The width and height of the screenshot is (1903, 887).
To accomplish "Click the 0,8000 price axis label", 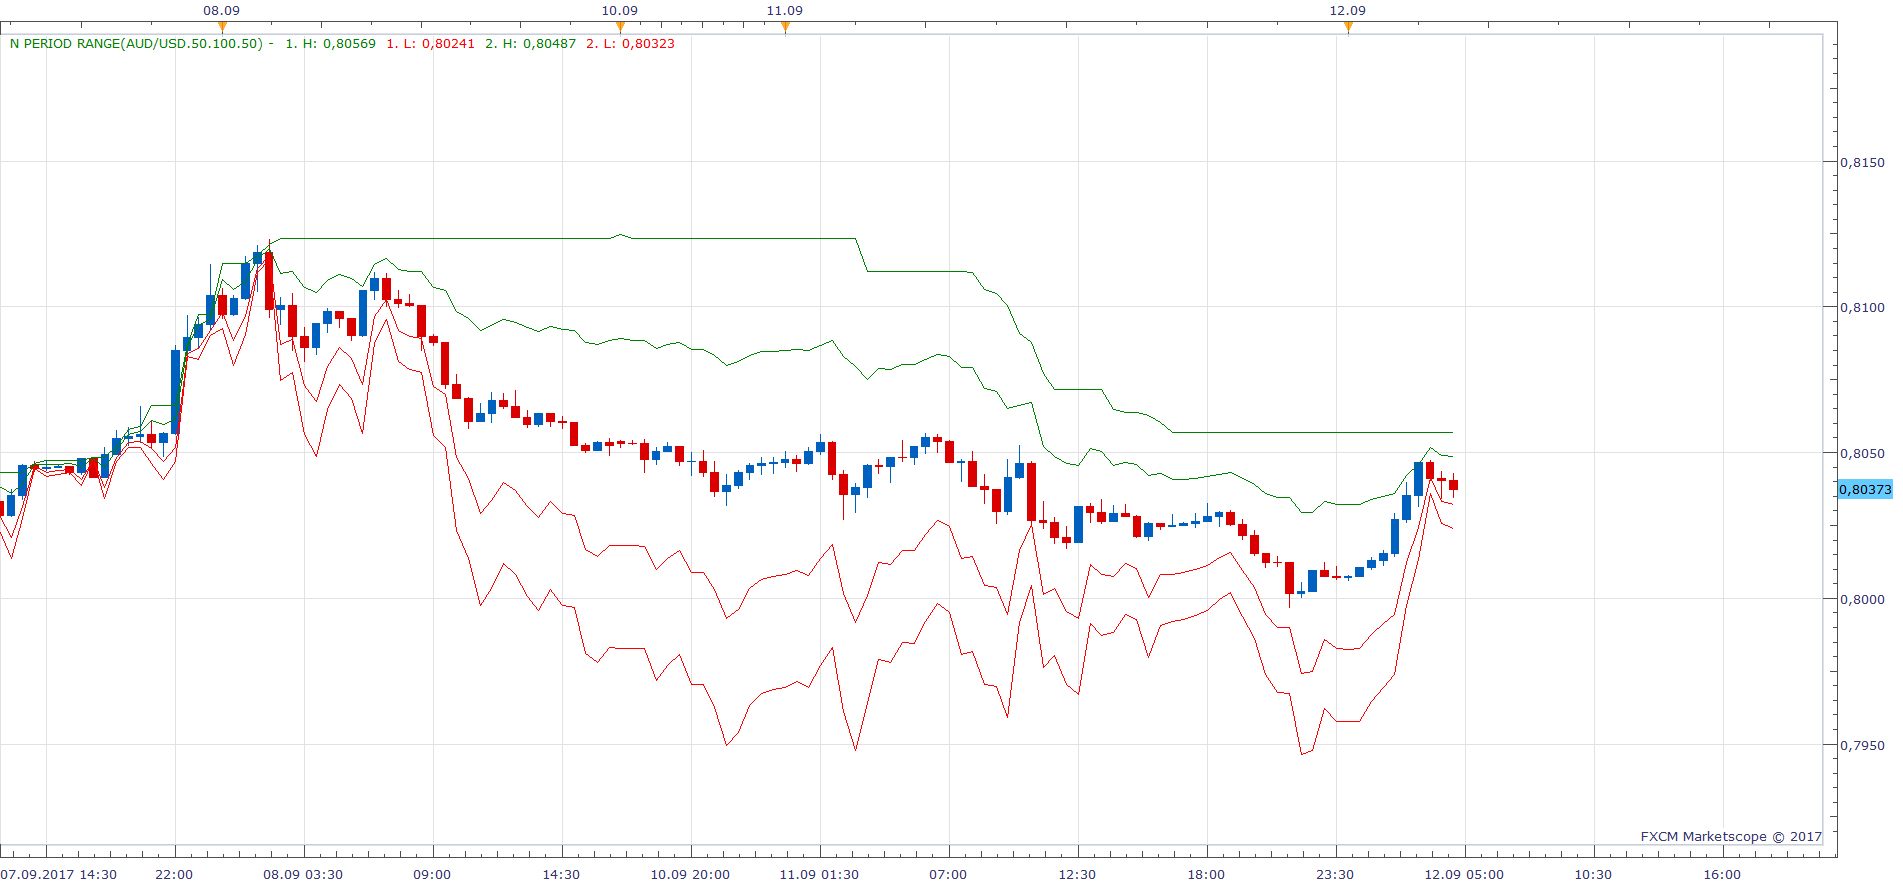I will [x=1862, y=599].
